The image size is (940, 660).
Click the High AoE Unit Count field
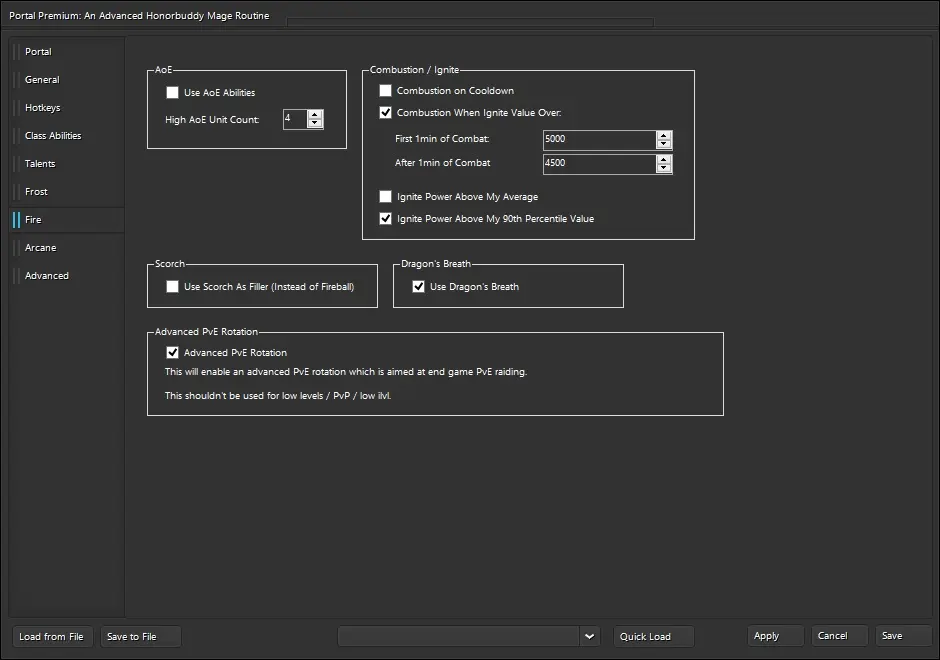(x=296, y=119)
